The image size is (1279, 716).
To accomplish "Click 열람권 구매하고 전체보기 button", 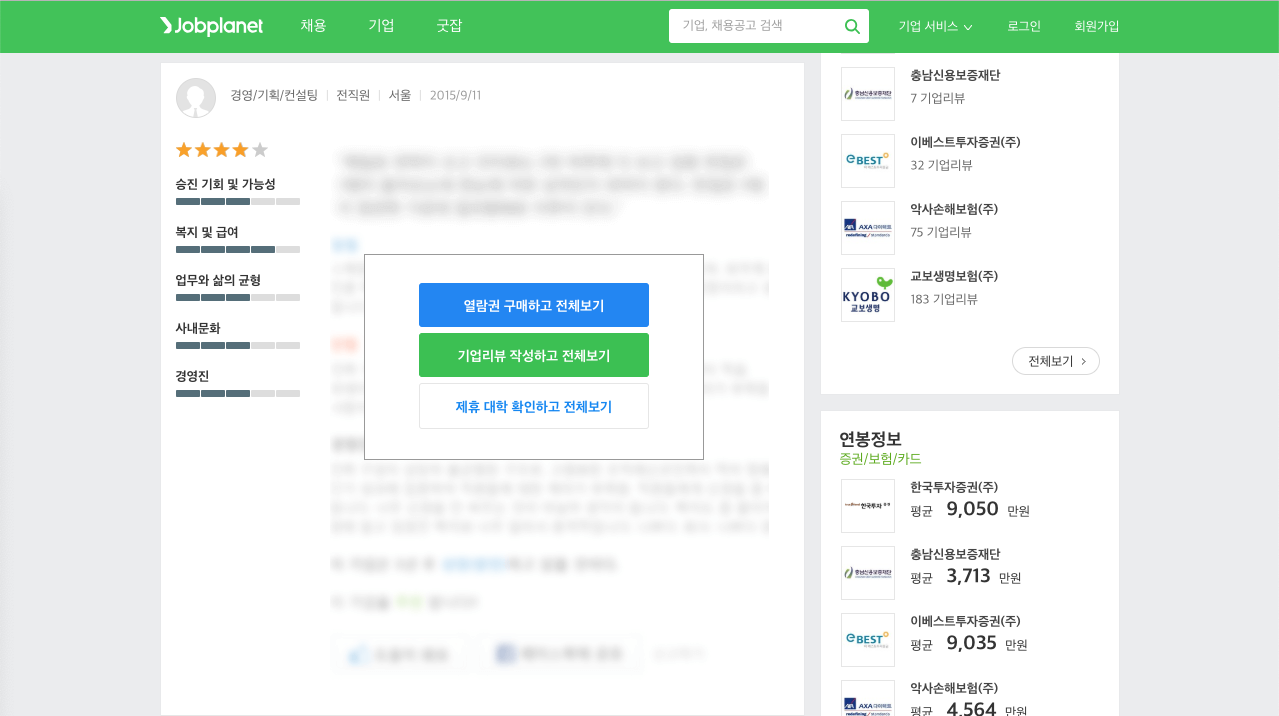I will (x=534, y=305).
